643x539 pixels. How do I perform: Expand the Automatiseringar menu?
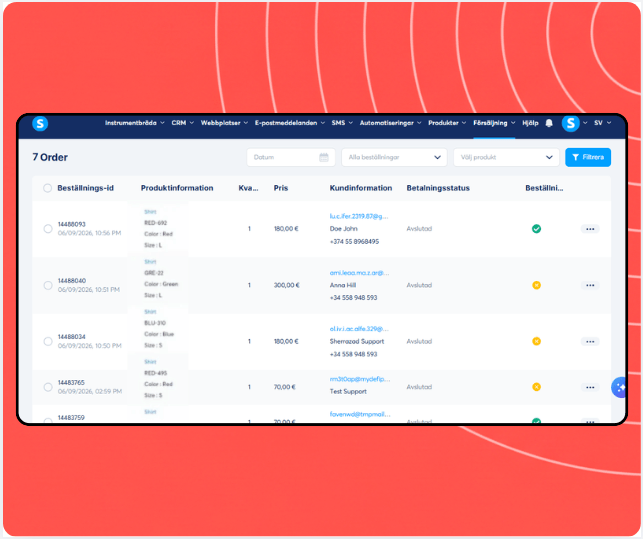390,123
